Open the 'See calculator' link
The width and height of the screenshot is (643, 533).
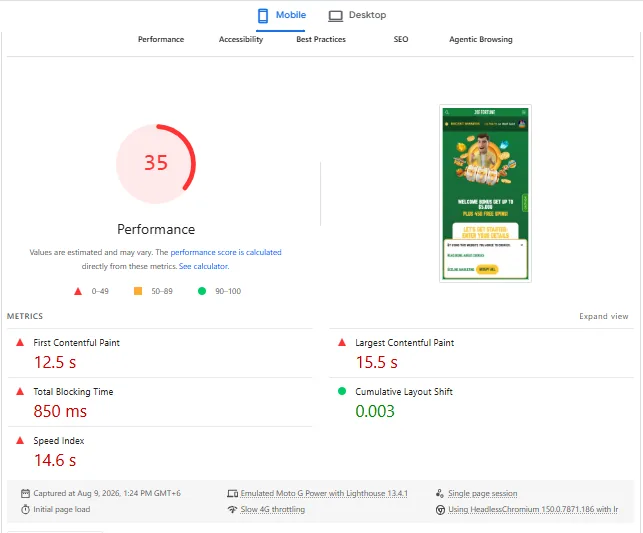203,266
